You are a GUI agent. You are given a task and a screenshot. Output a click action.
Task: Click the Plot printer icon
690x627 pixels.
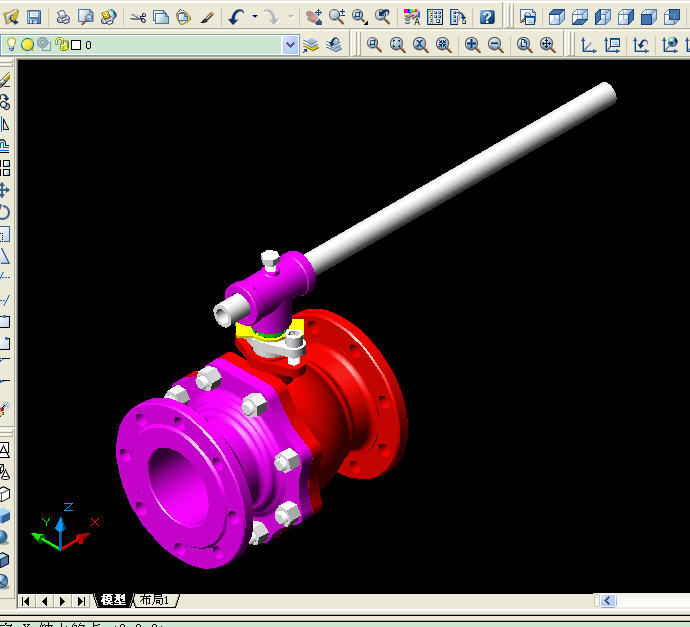click(x=63, y=17)
